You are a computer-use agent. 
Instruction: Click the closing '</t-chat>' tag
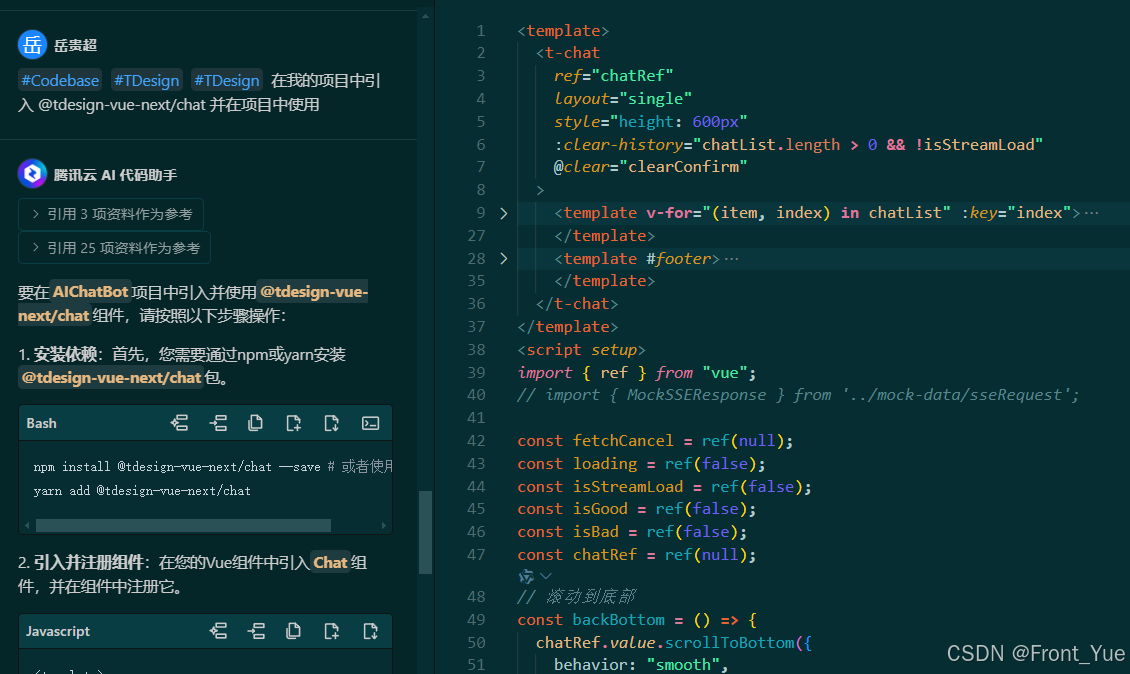pos(577,304)
